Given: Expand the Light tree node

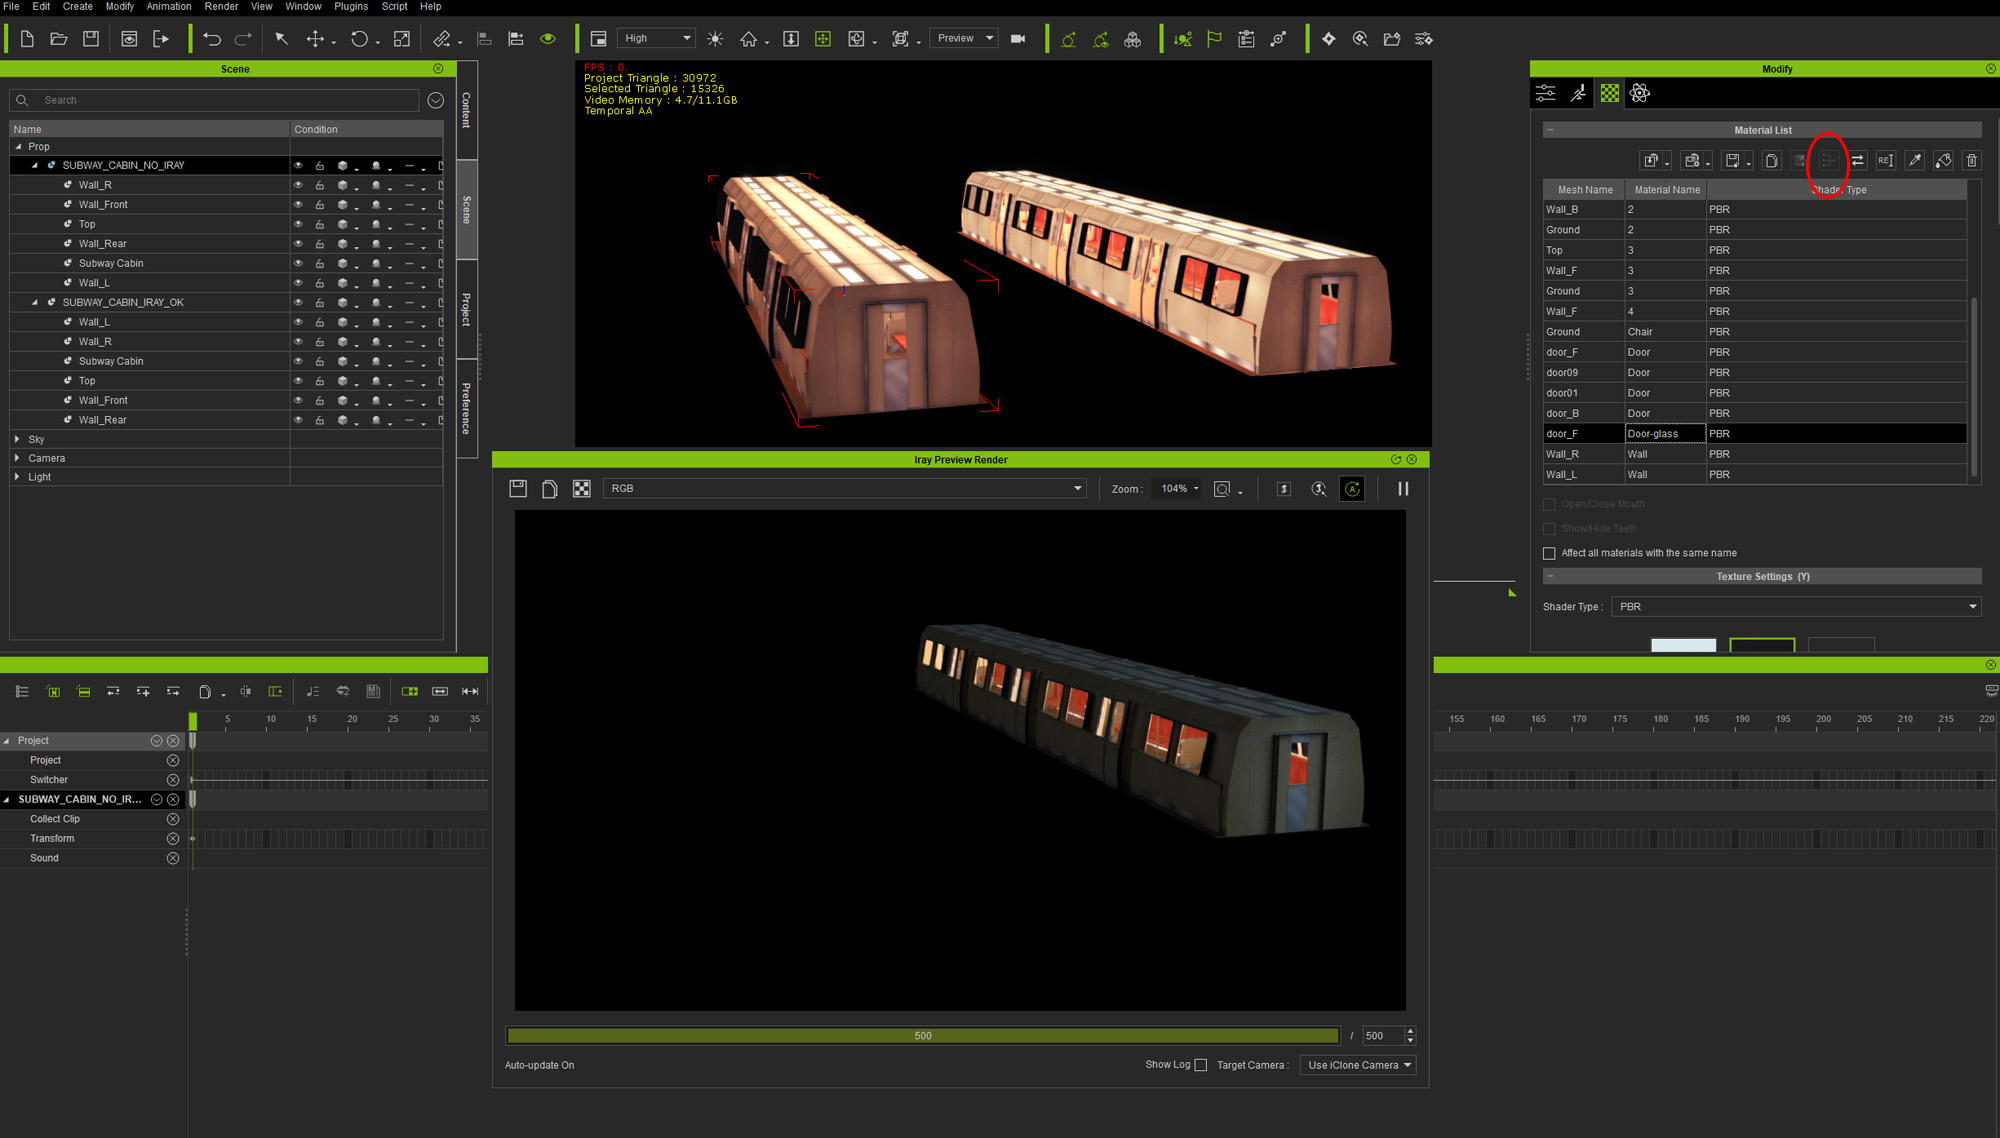Looking at the screenshot, I should coord(17,477).
